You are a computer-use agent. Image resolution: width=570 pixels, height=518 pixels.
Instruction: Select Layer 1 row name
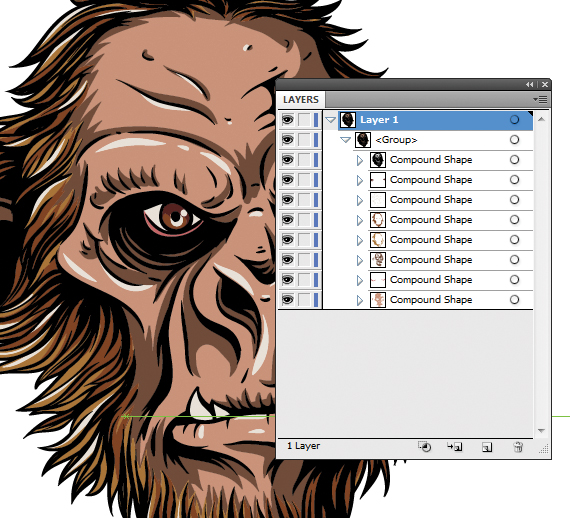tap(379, 120)
